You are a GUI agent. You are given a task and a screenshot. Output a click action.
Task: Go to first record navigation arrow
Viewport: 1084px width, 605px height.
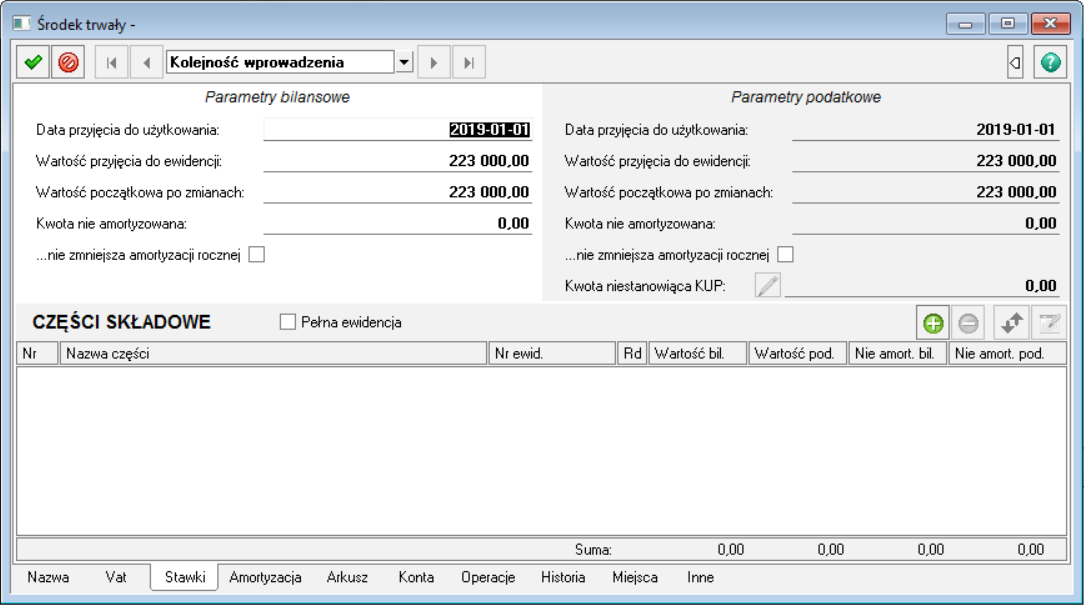(111, 62)
